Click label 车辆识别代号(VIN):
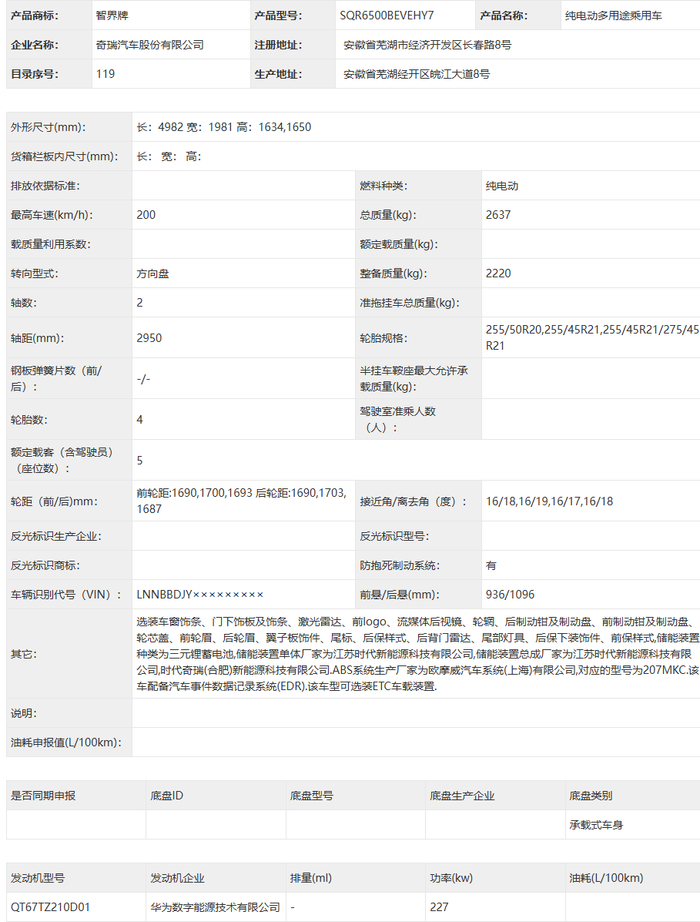 pos(66,595)
